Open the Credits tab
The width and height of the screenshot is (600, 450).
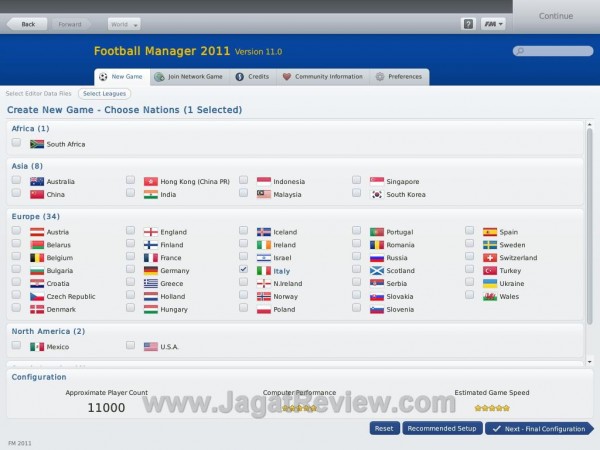pos(253,77)
